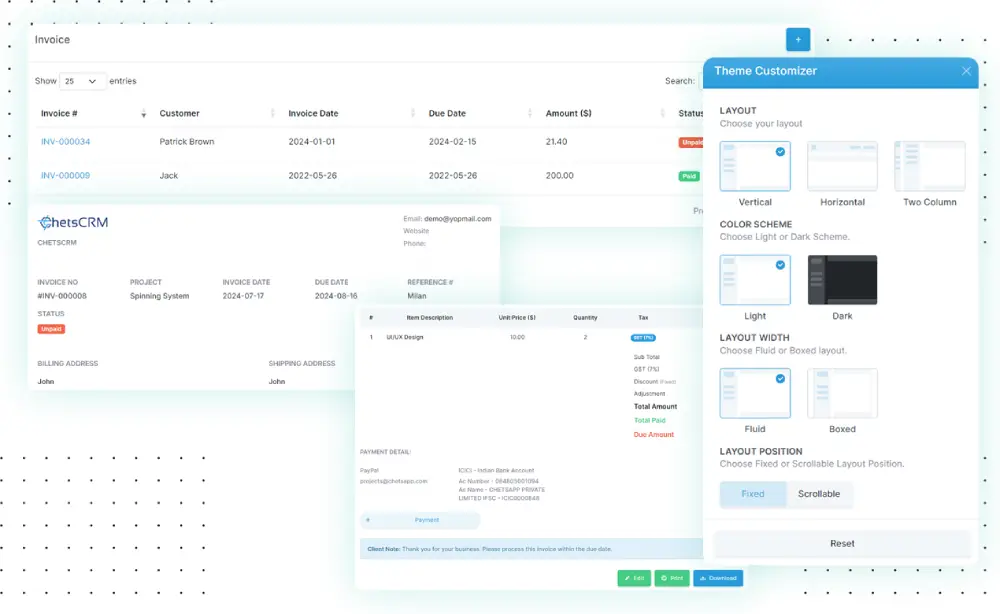Sort by the Amount ($) column
This screenshot has height=614, width=1000.
568,114
